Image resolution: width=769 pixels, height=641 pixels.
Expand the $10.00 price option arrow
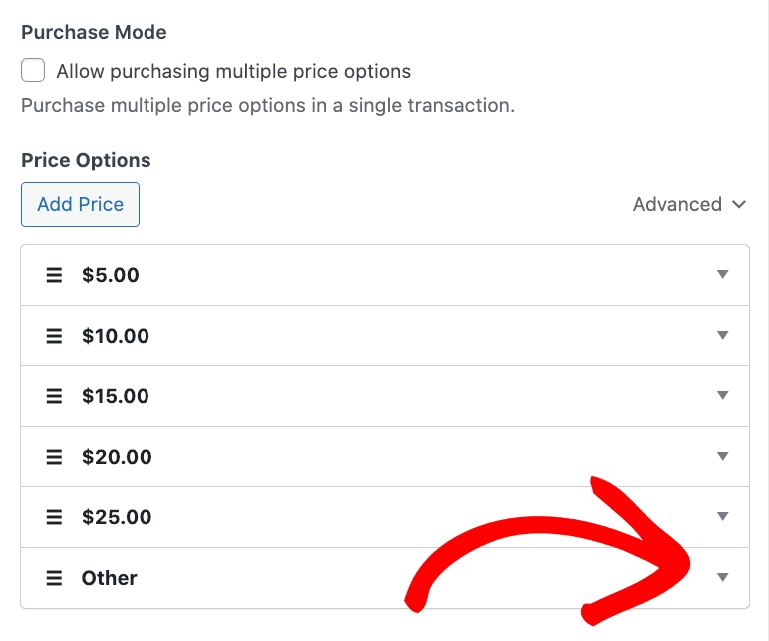[723, 335]
